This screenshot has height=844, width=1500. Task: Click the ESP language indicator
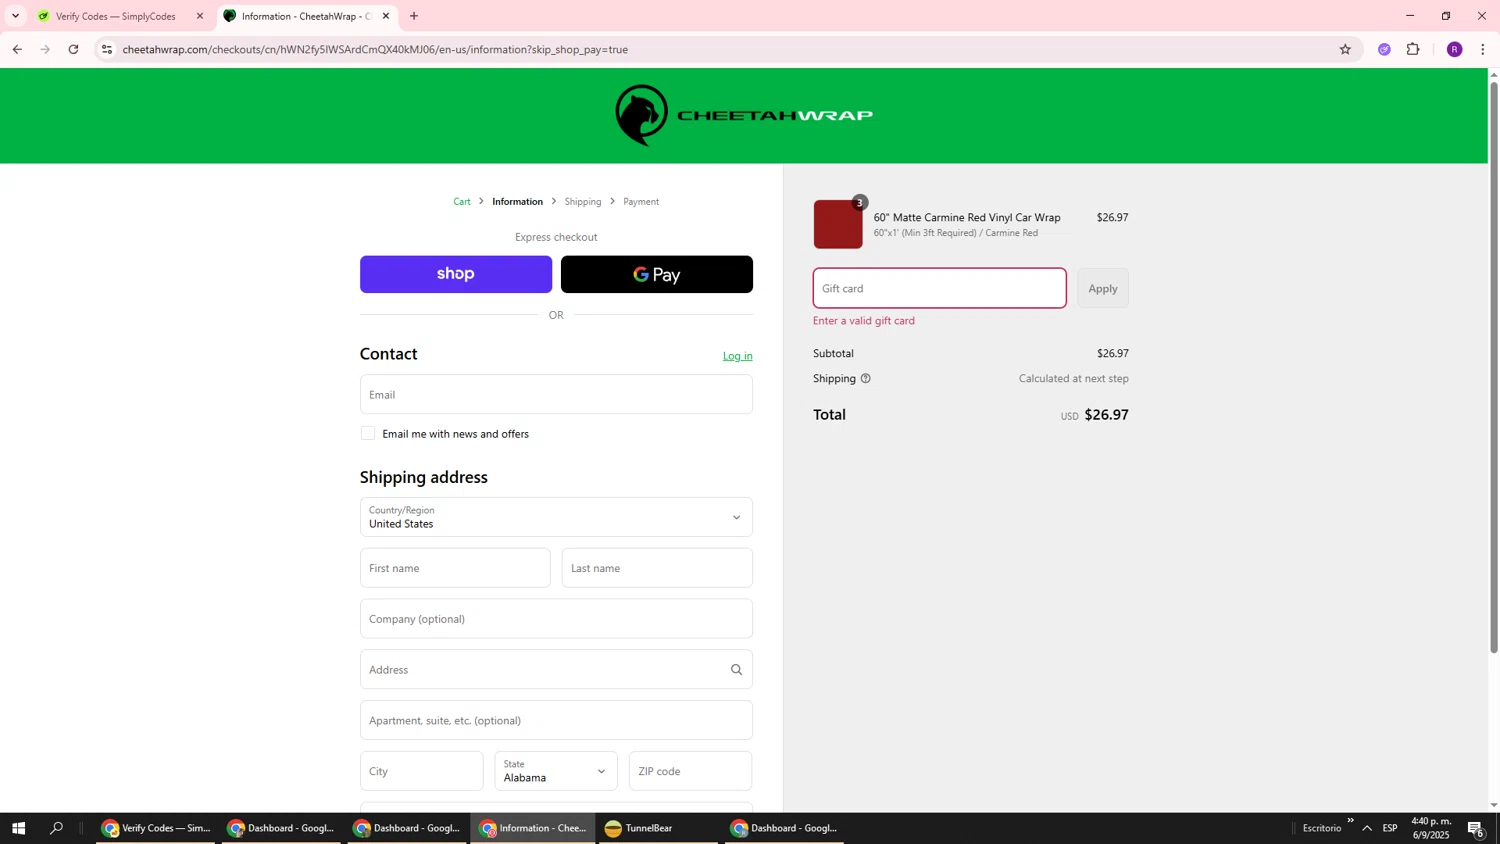tap(1390, 828)
